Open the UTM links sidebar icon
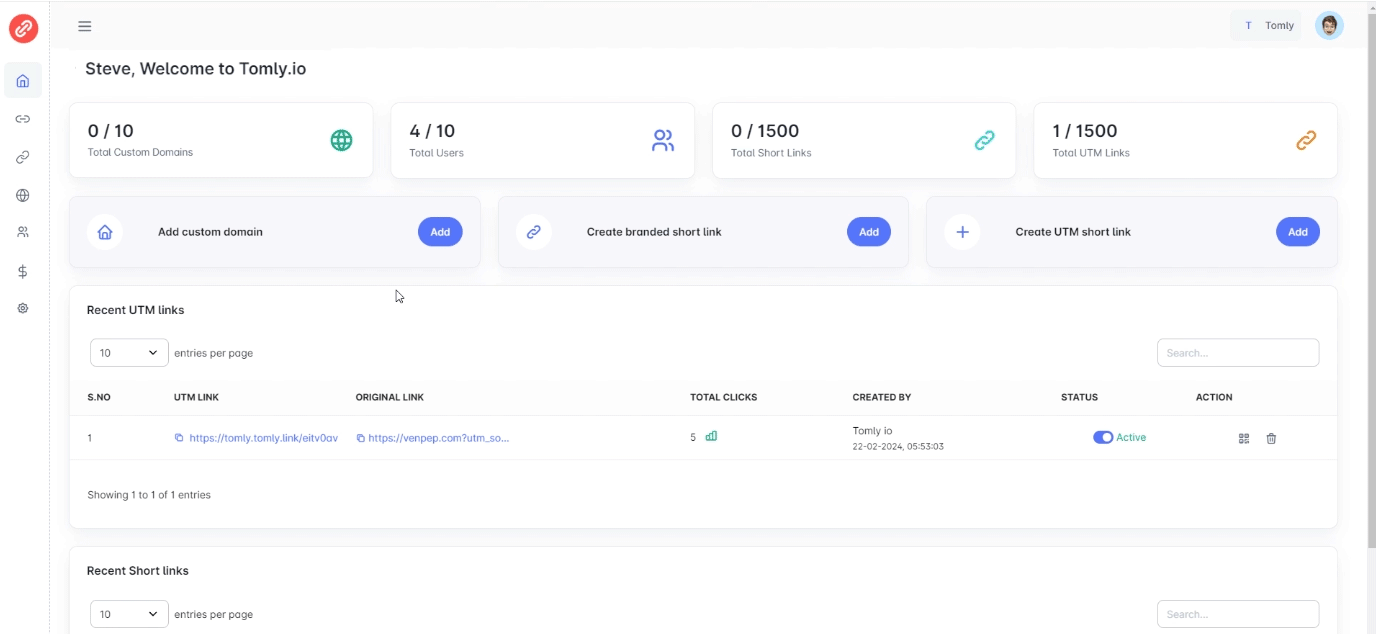Screen dimensions: 1376x634 [x=23, y=157]
